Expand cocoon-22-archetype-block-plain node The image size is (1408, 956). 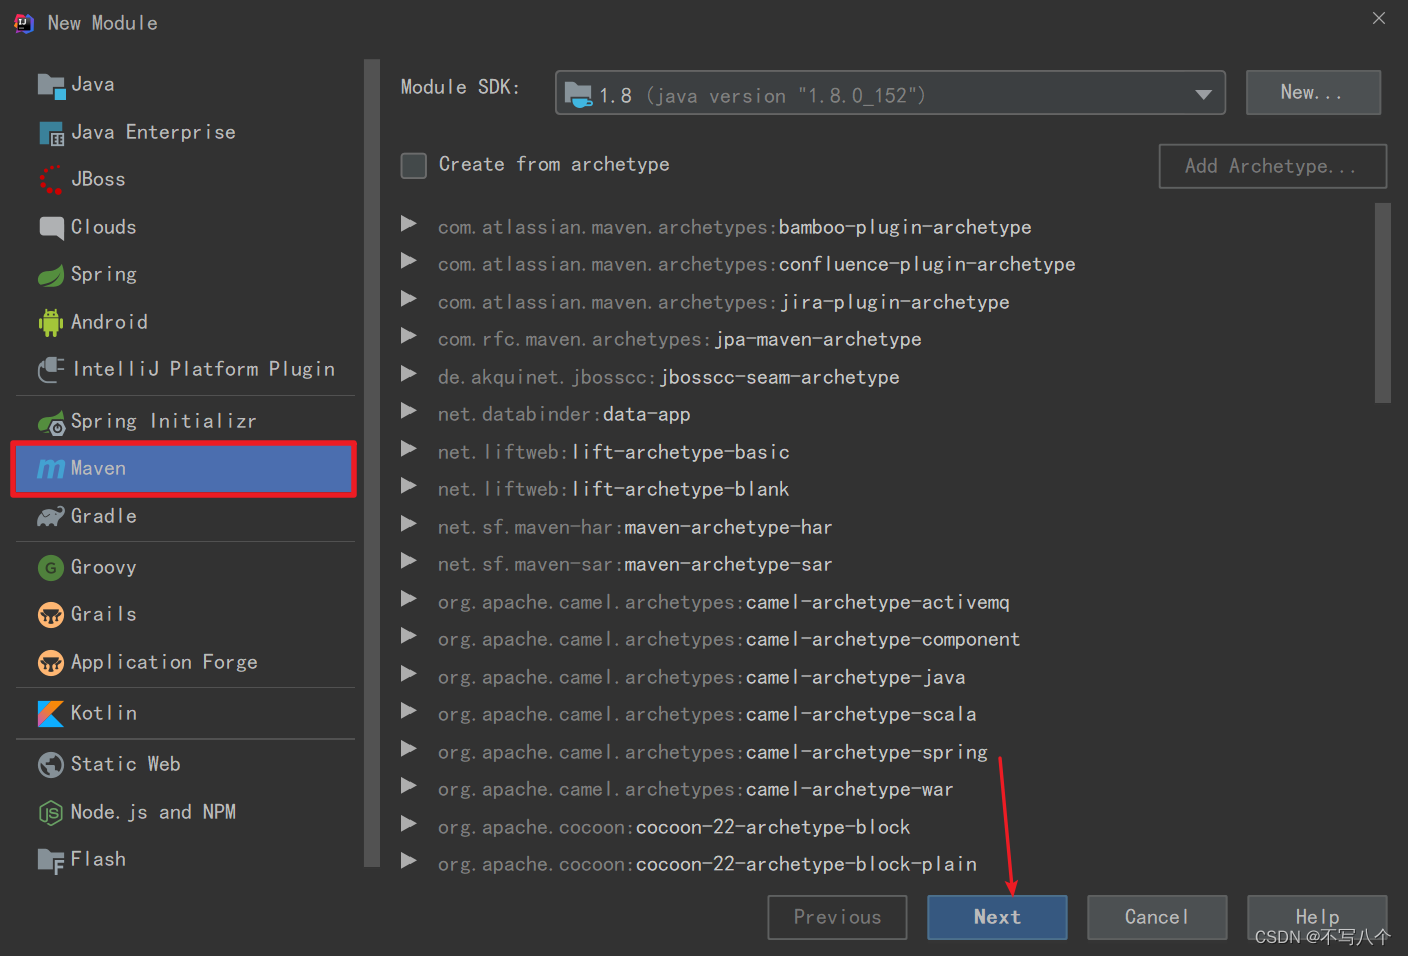point(408,861)
